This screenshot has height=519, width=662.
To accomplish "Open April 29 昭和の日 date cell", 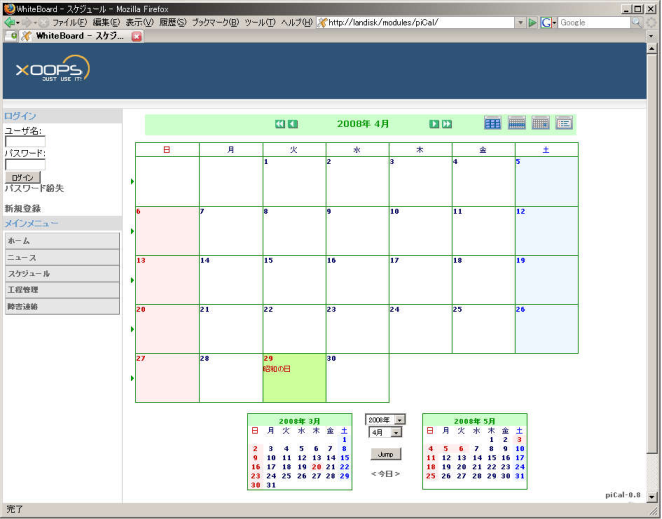I will [294, 377].
